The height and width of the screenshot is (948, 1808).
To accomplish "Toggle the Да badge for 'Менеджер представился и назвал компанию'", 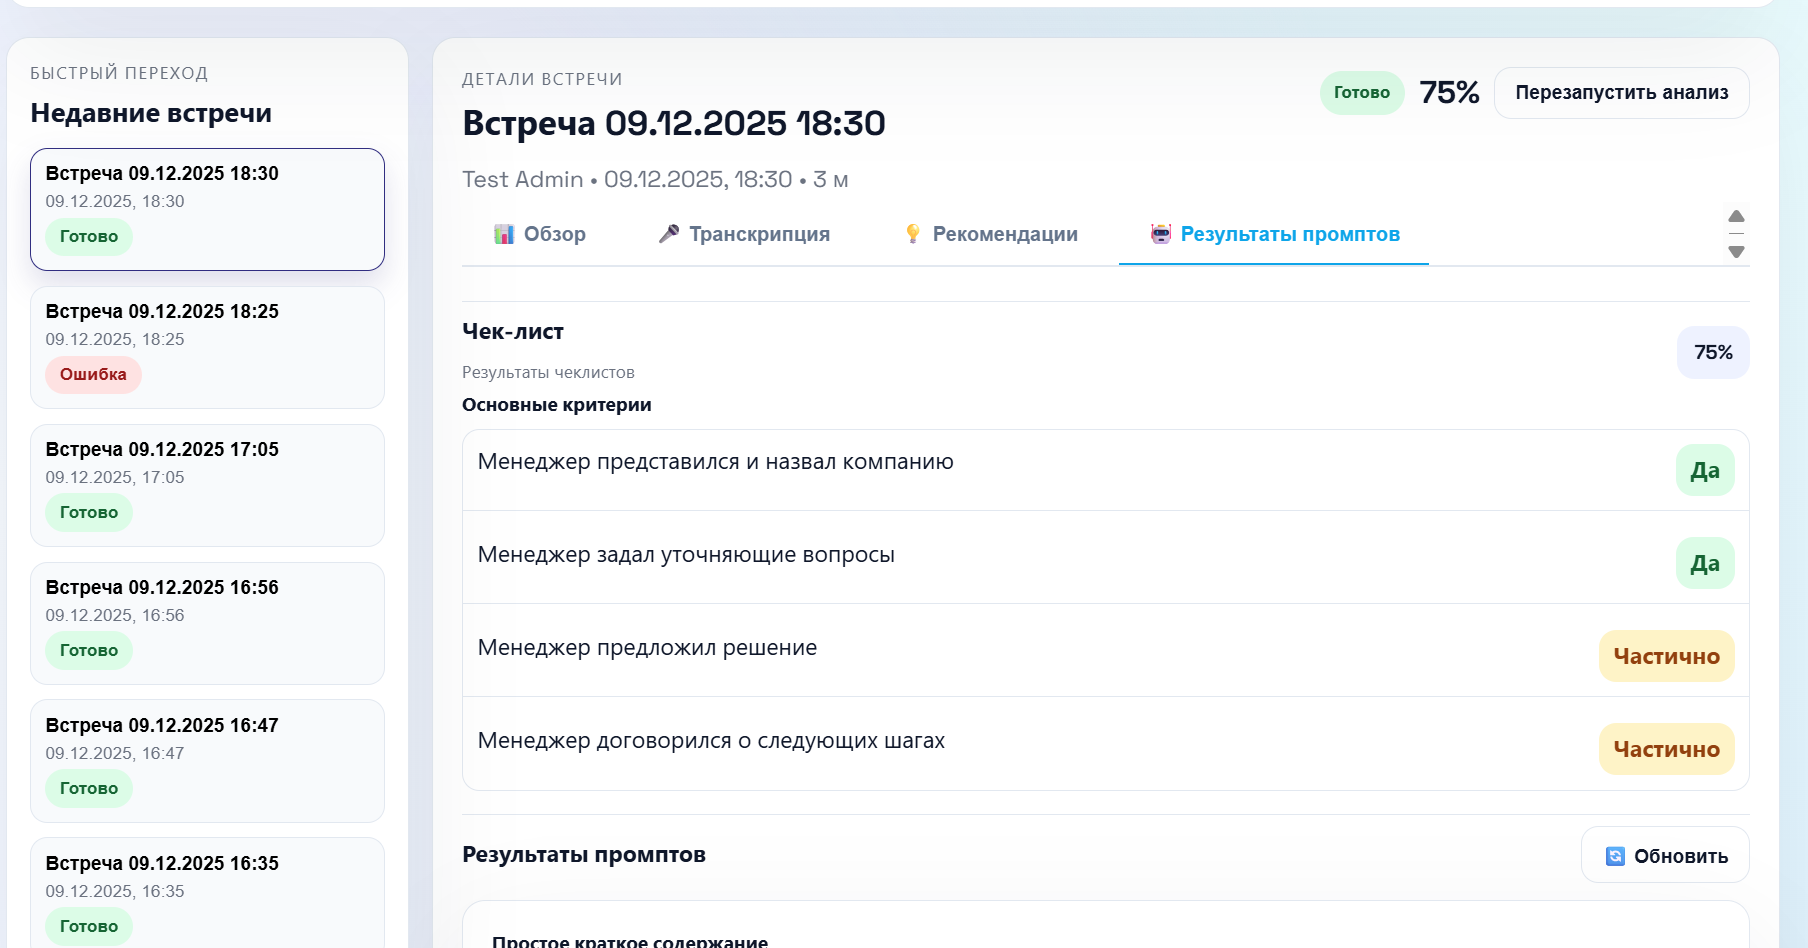I will click(x=1705, y=470).
